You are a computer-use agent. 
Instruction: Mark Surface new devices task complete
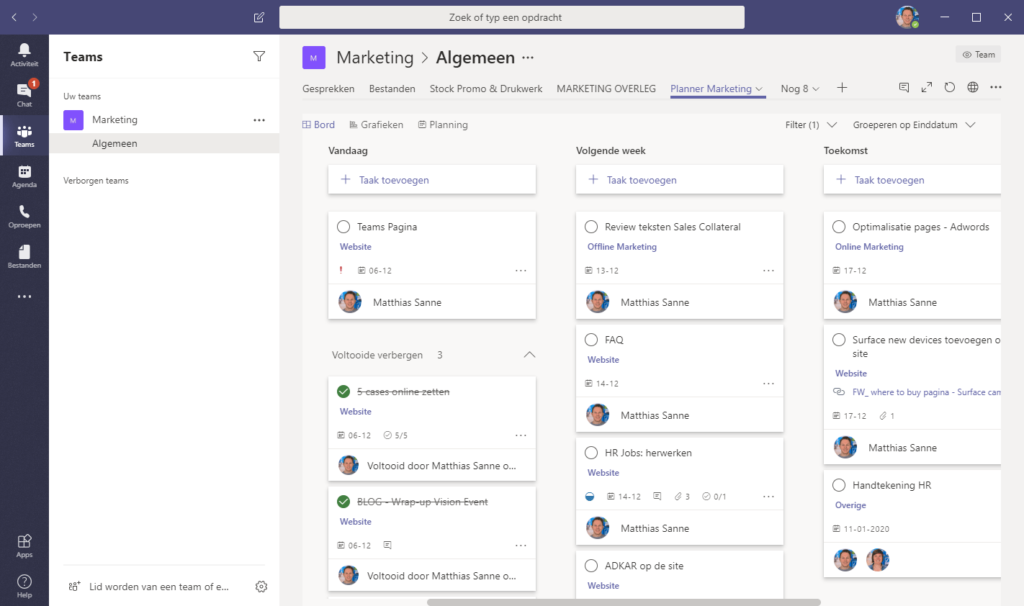click(x=839, y=340)
